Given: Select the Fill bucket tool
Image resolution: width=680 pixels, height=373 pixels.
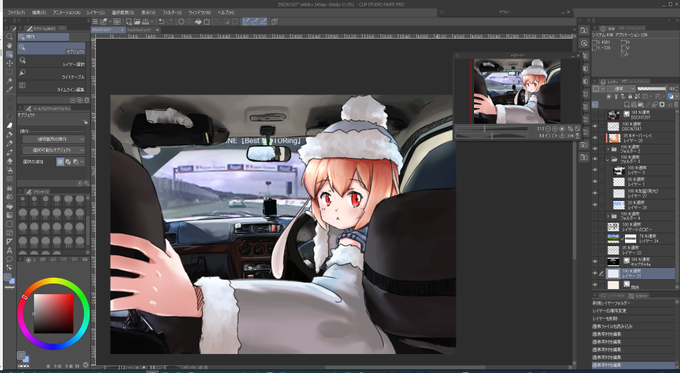Looking at the screenshot, I should [10, 206].
